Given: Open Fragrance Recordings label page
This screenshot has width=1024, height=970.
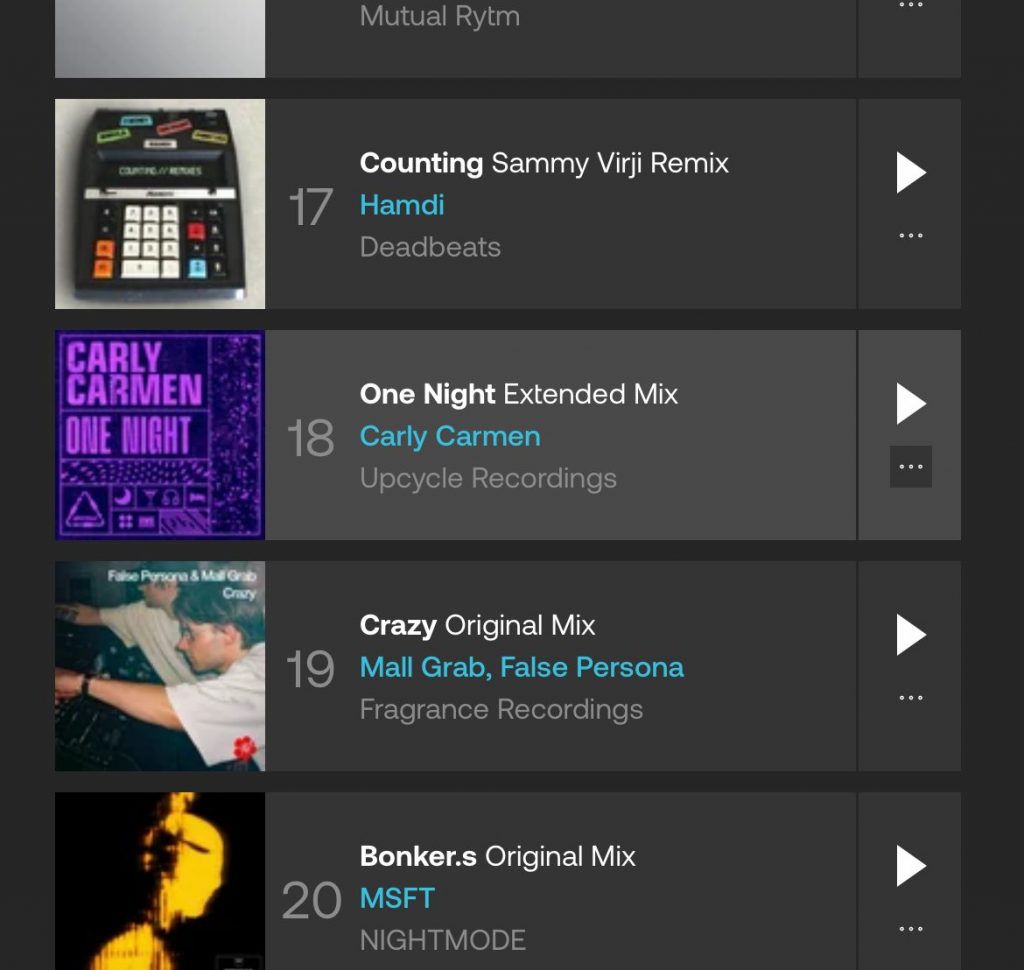Looking at the screenshot, I should pos(501,710).
